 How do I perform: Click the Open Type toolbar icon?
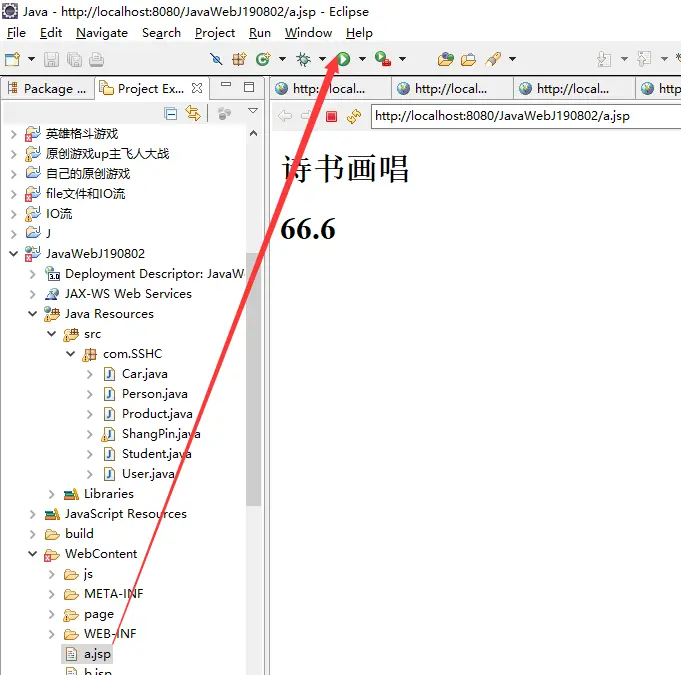446,59
